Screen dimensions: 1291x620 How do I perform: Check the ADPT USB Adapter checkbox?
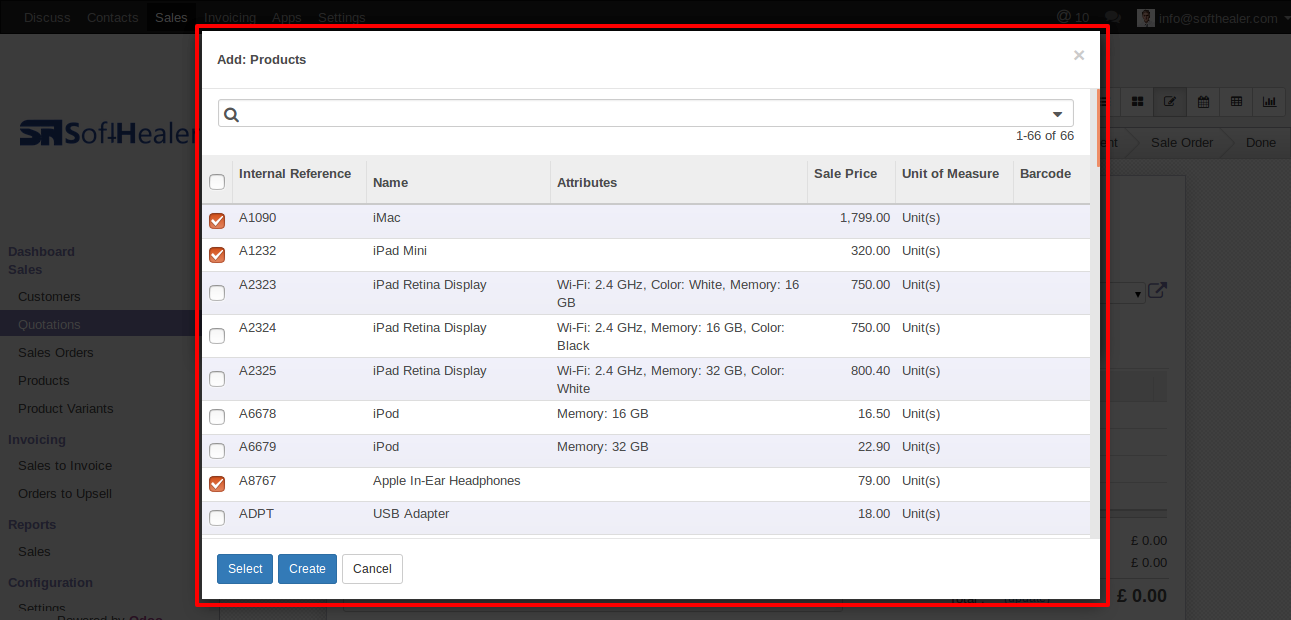(x=217, y=518)
